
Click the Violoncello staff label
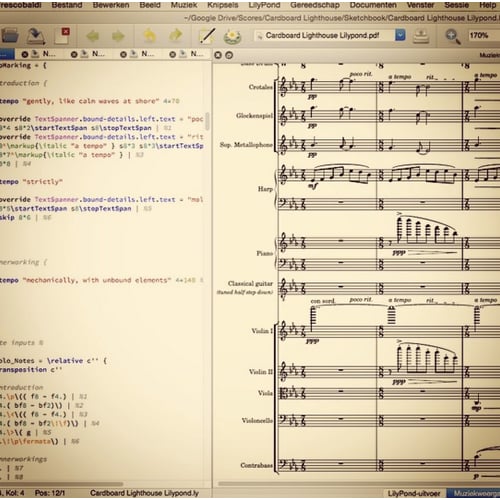tap(257, 420)
